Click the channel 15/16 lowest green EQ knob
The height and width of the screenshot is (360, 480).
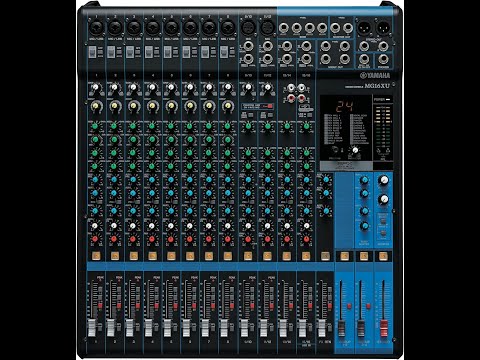tap(306, 166)
